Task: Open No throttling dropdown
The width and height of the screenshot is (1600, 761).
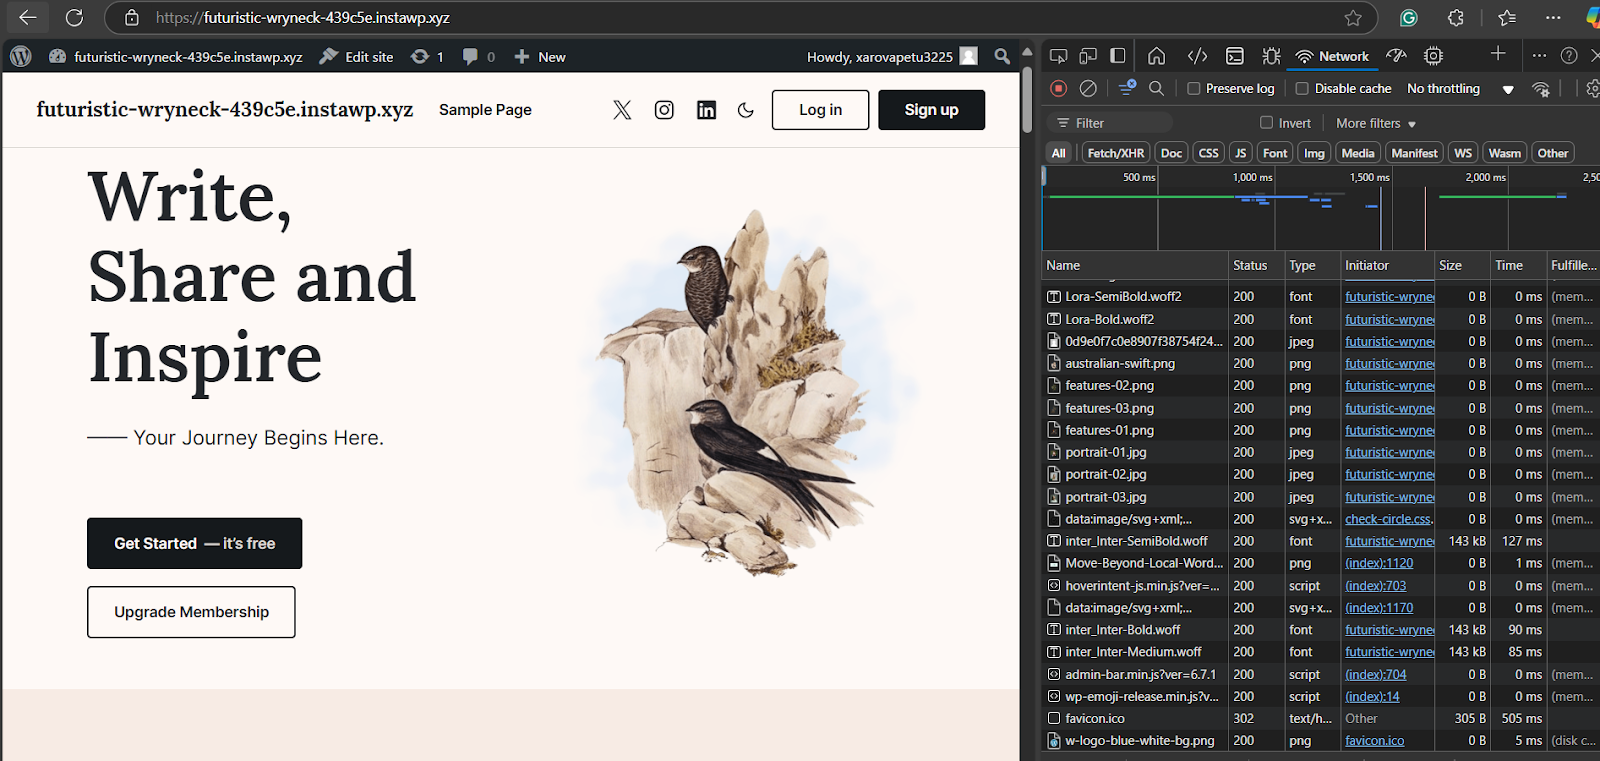Action: pos(1460,88)
